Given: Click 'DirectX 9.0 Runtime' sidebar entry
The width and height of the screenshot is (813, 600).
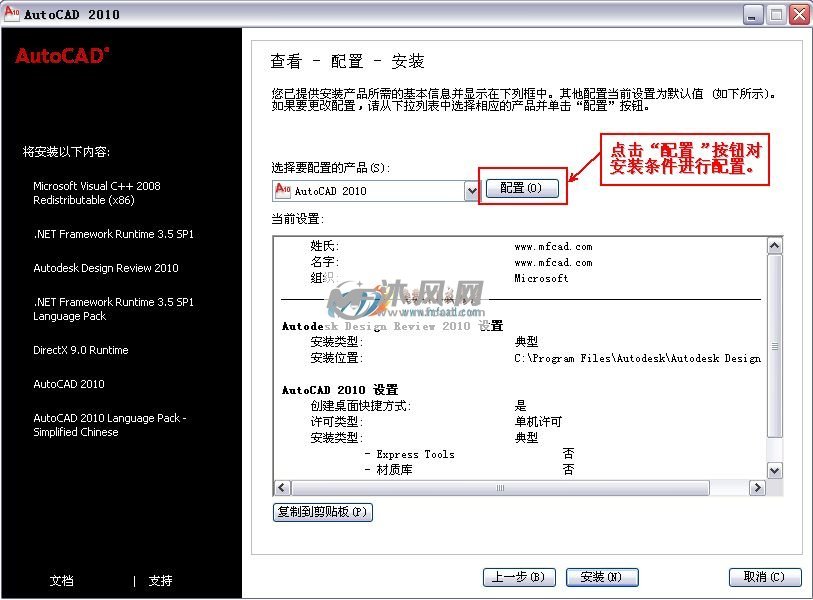Looking at the screenshot, I should pyautogui.click(x=81, y=350).
